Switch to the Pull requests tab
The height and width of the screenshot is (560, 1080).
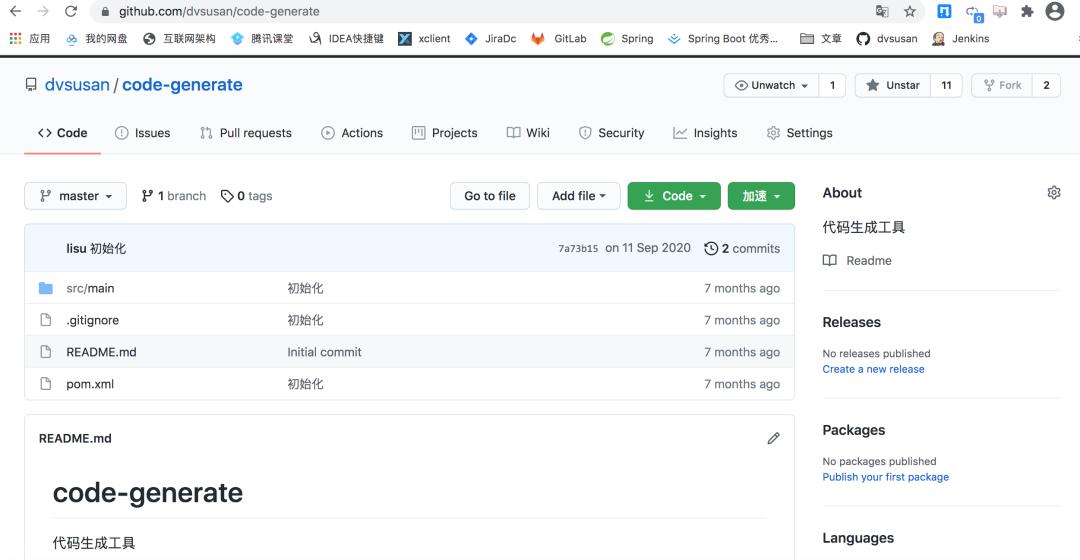pos(245,133)
